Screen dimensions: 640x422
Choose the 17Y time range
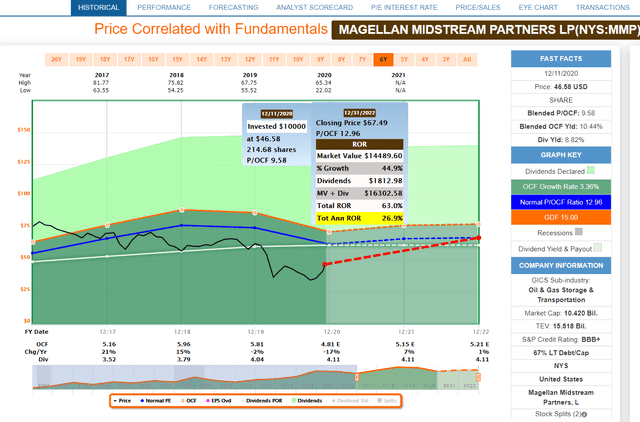(x=129, y=60)
